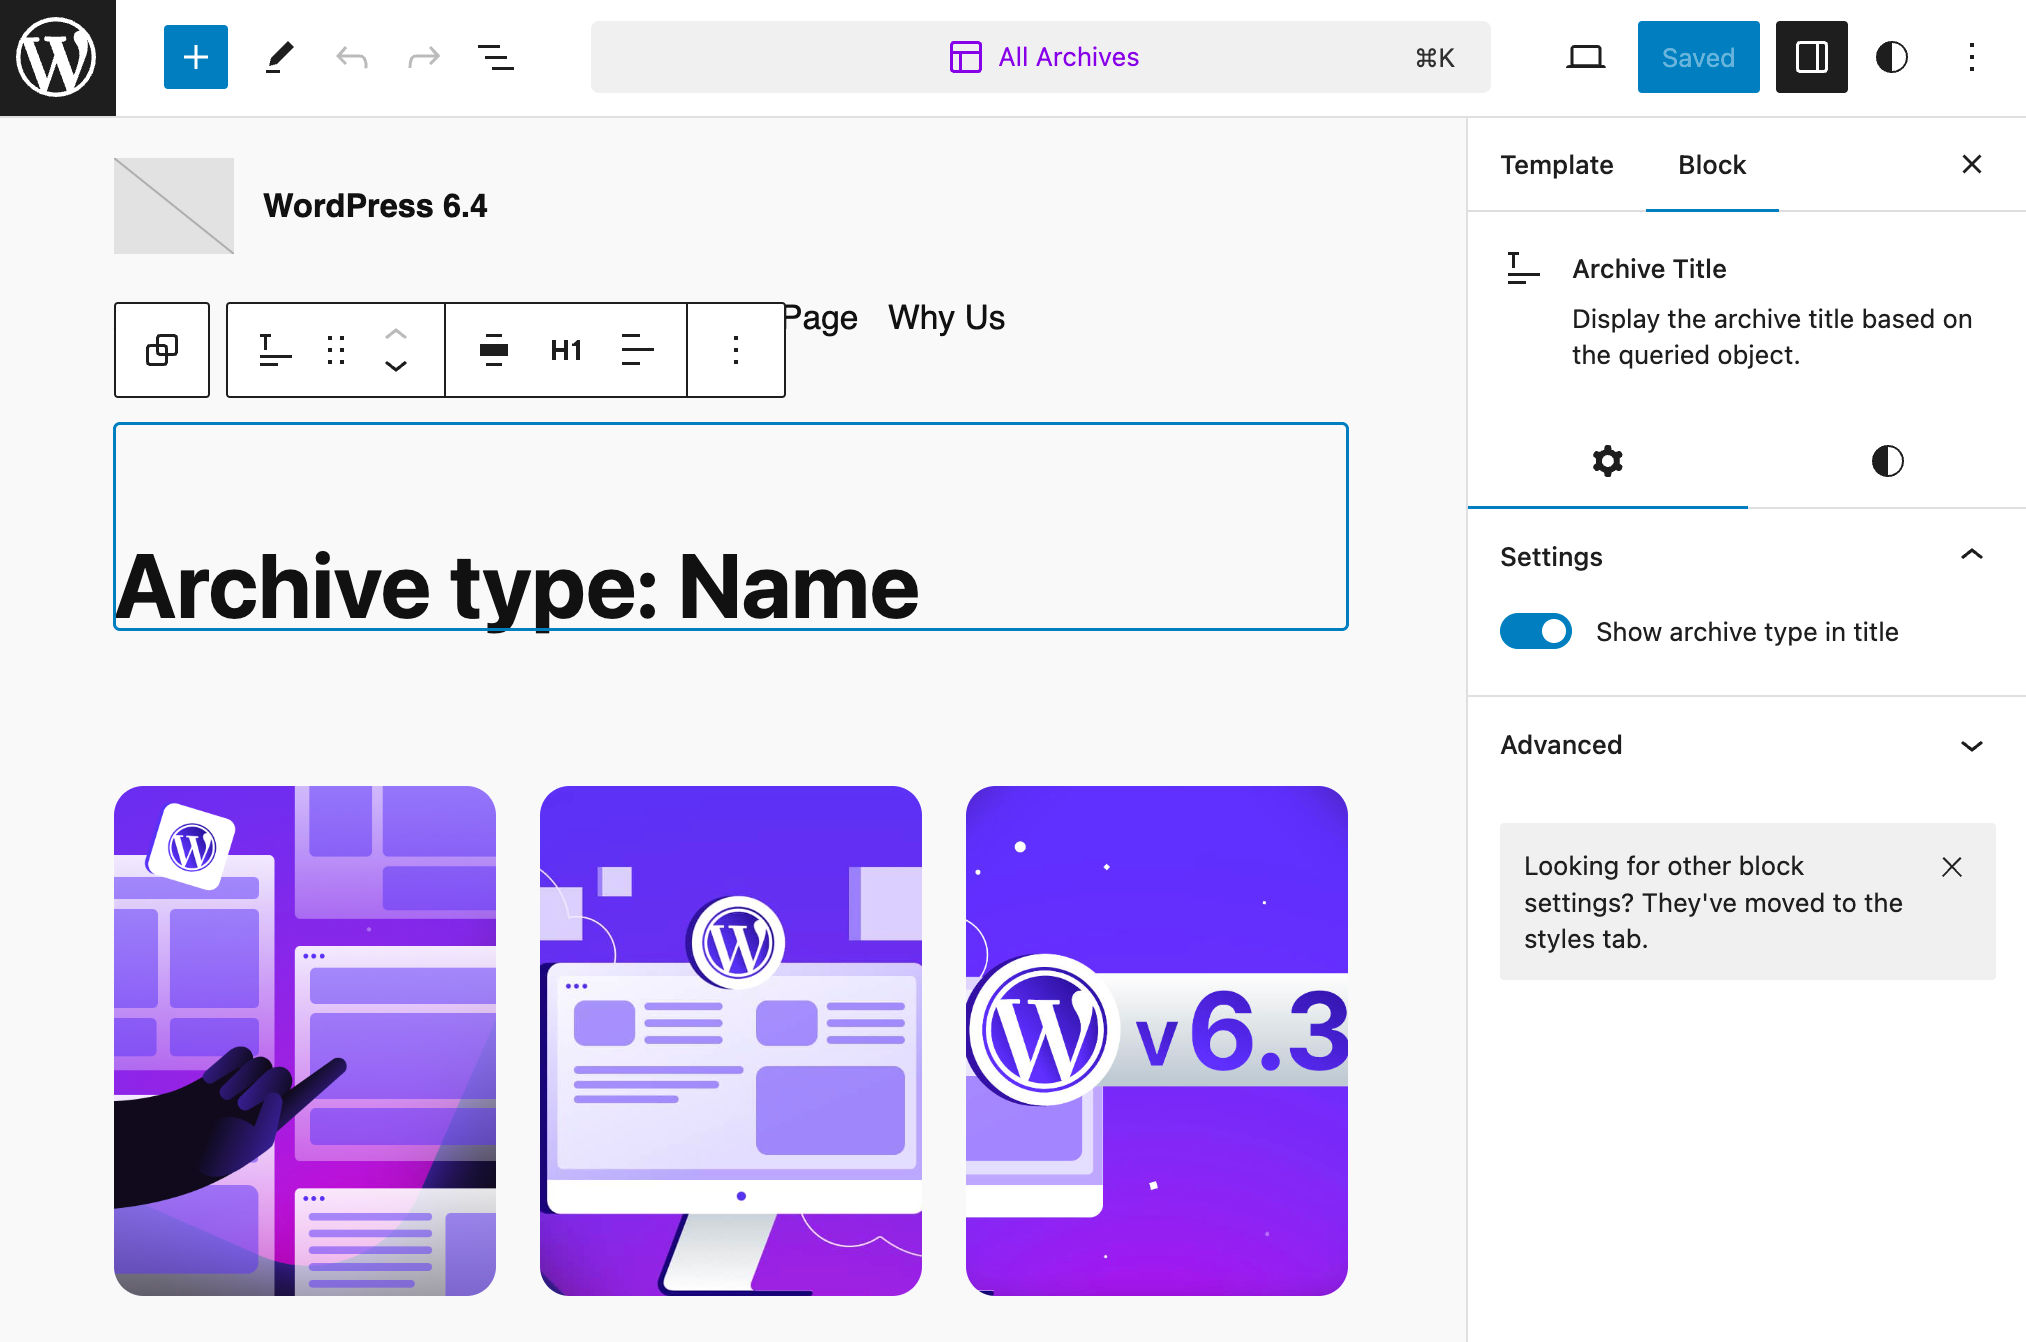The image size is (2026, 1342).
Task: Click the Redo arrow icon
Action: click(422, 58)
